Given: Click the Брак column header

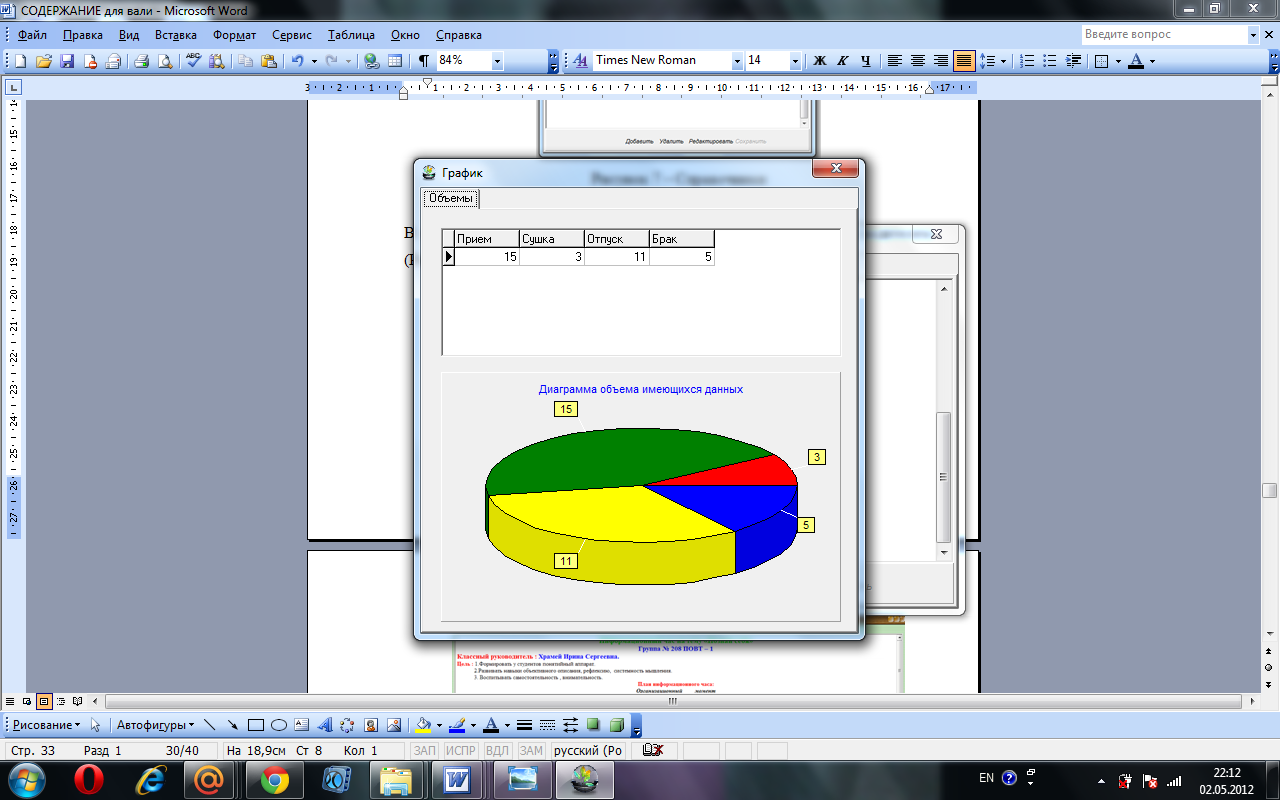Looking at the screenshot, I should pyautogui.click(x=682, y=239).
